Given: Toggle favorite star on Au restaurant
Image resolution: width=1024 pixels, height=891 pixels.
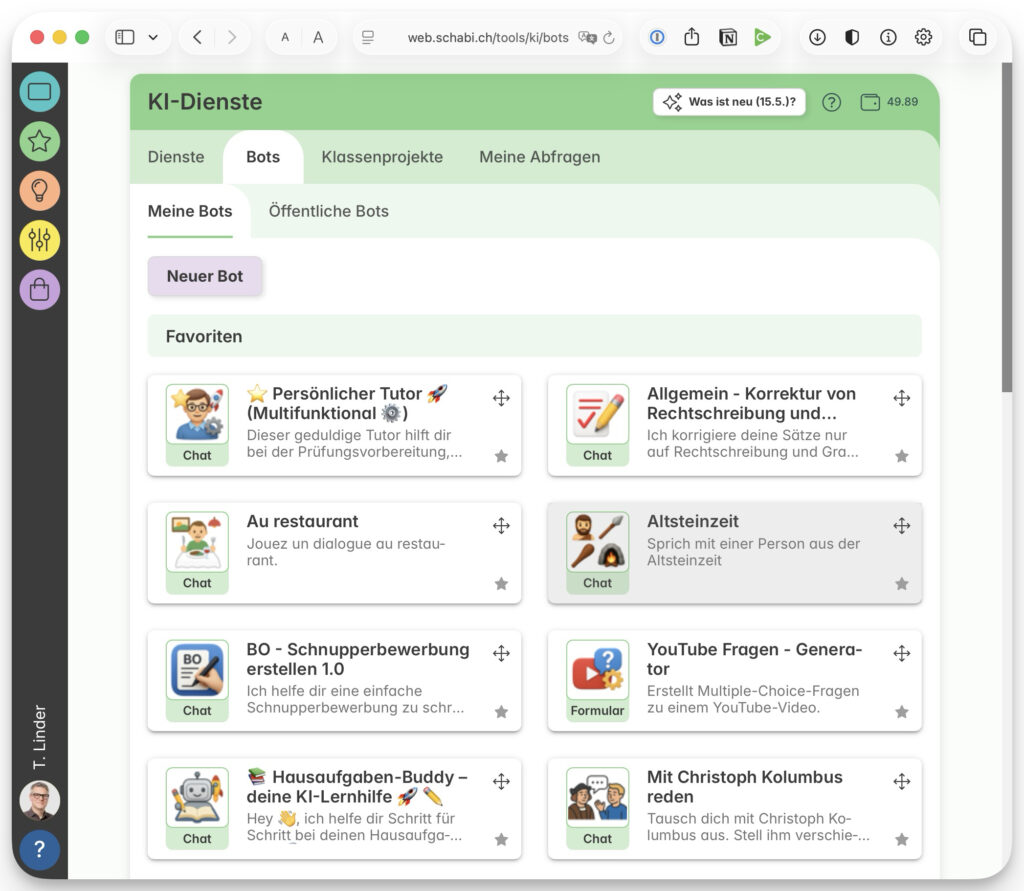Looking at the screenshot, I should click(501, 583).
